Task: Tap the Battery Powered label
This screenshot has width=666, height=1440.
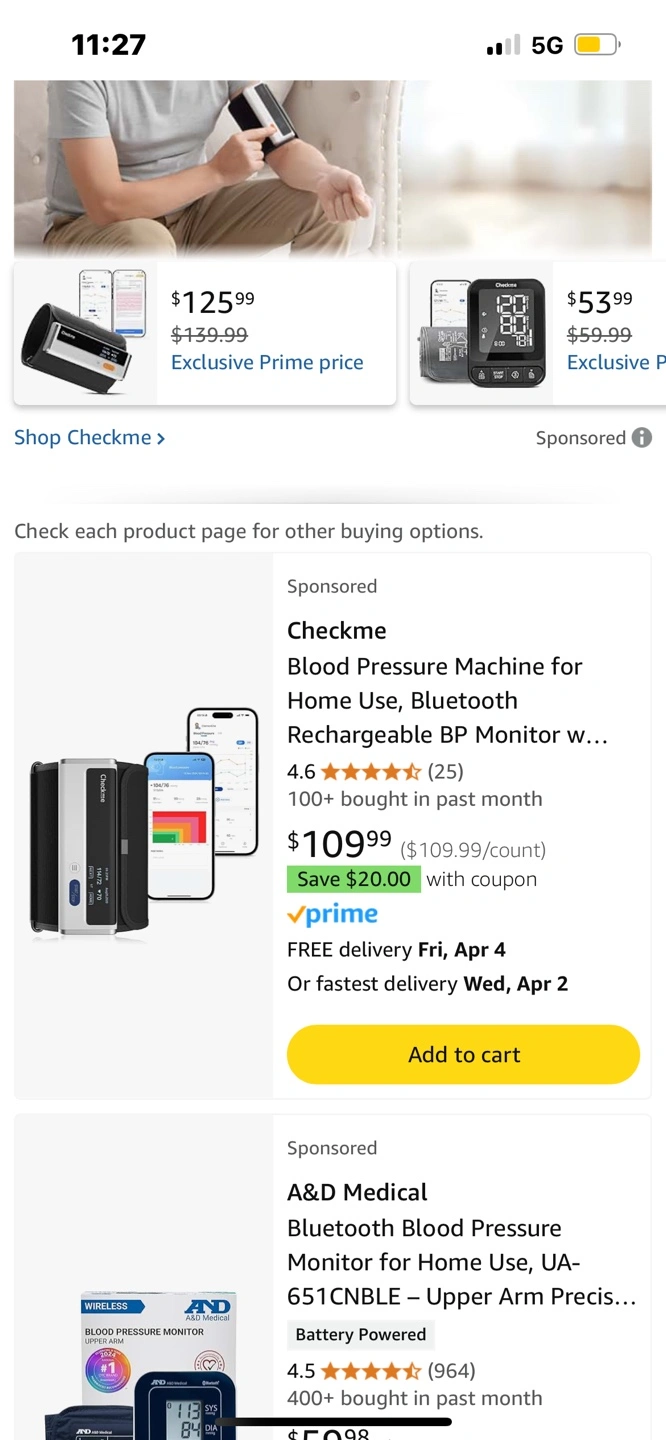Action: coord(360,1334)
